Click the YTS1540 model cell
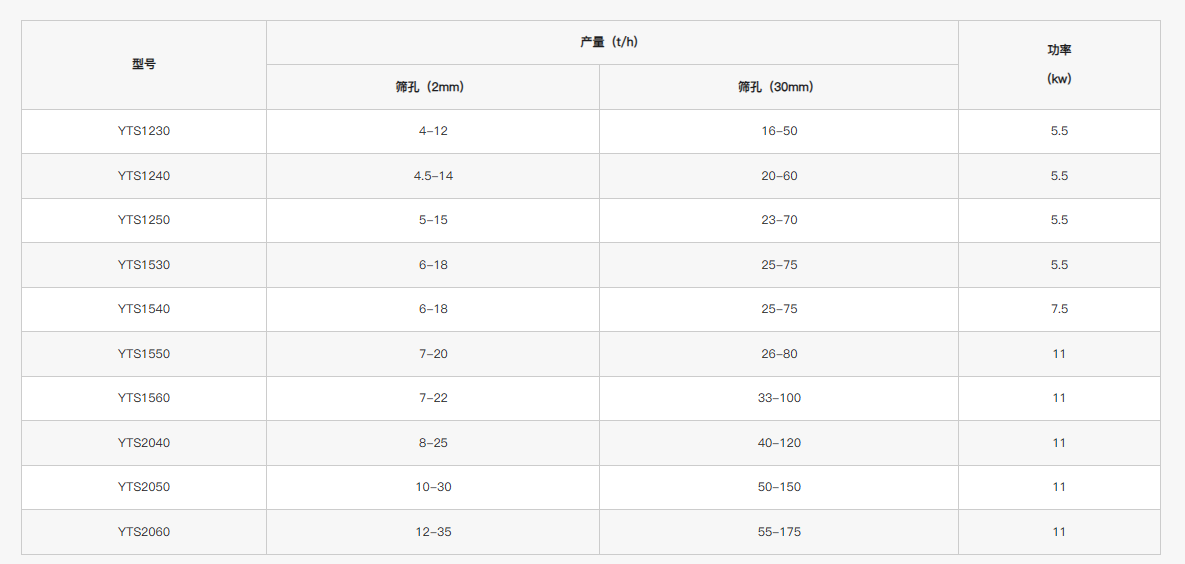 pos(144,309)
